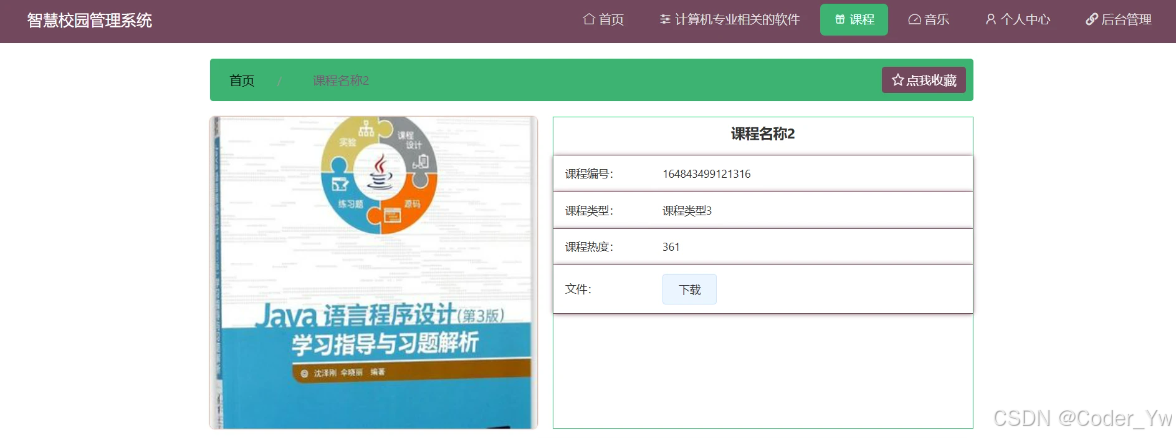Screen dimensions: 1176x438
Task: Click the 课程名称2 breadcrumb item
Action: click(340, 80)
